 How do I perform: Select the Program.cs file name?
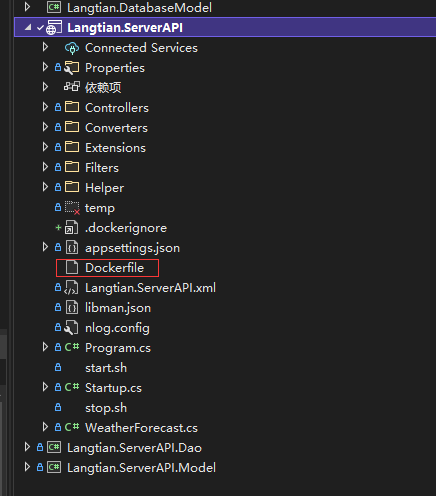[118, 348]
